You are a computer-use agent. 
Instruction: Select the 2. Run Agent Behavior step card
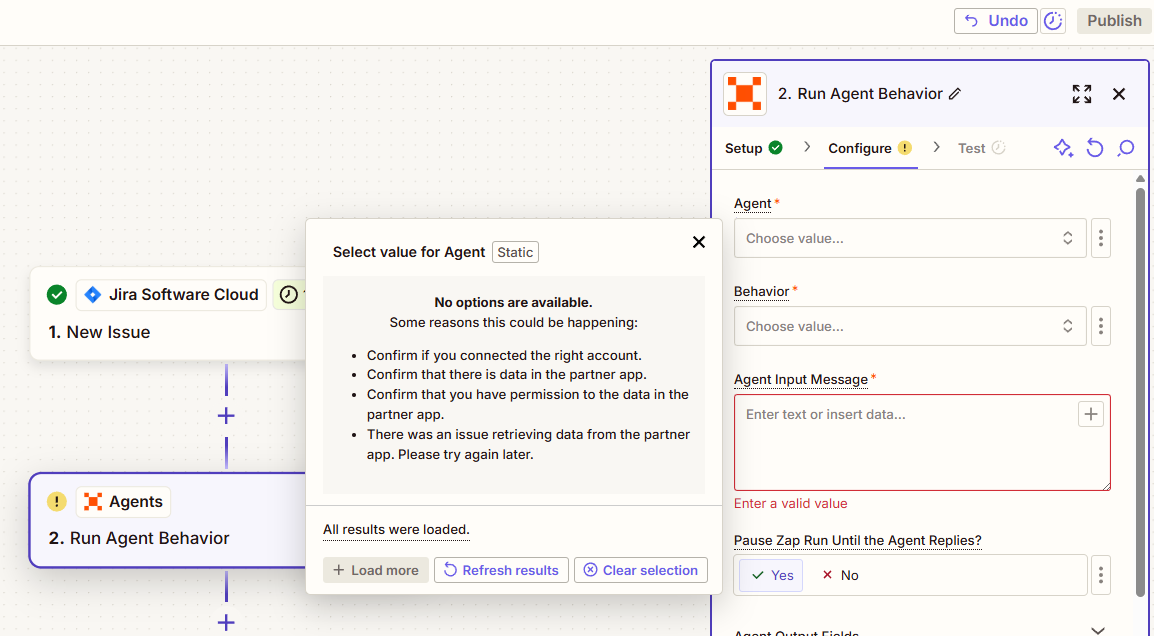click(168, 520)
